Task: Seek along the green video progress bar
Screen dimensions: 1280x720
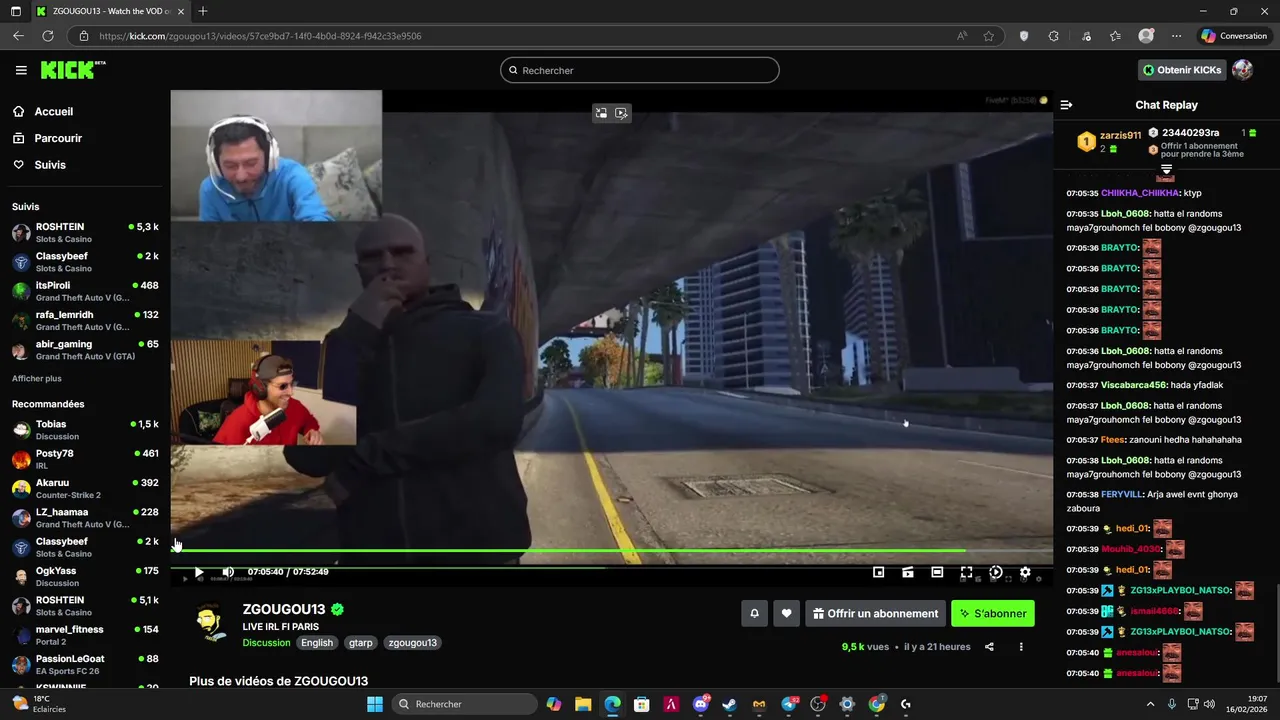Action: (610, 550)
